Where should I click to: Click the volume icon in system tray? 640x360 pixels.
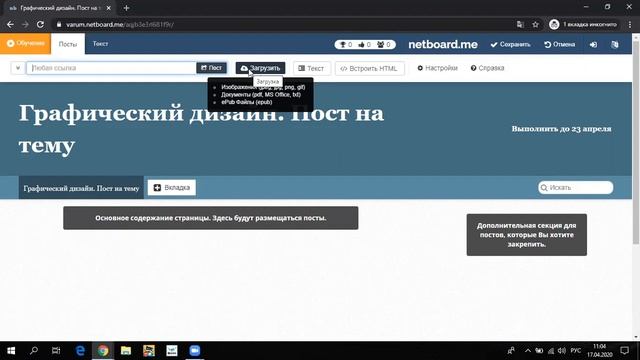pyautogui.click(x=562, y=351)
